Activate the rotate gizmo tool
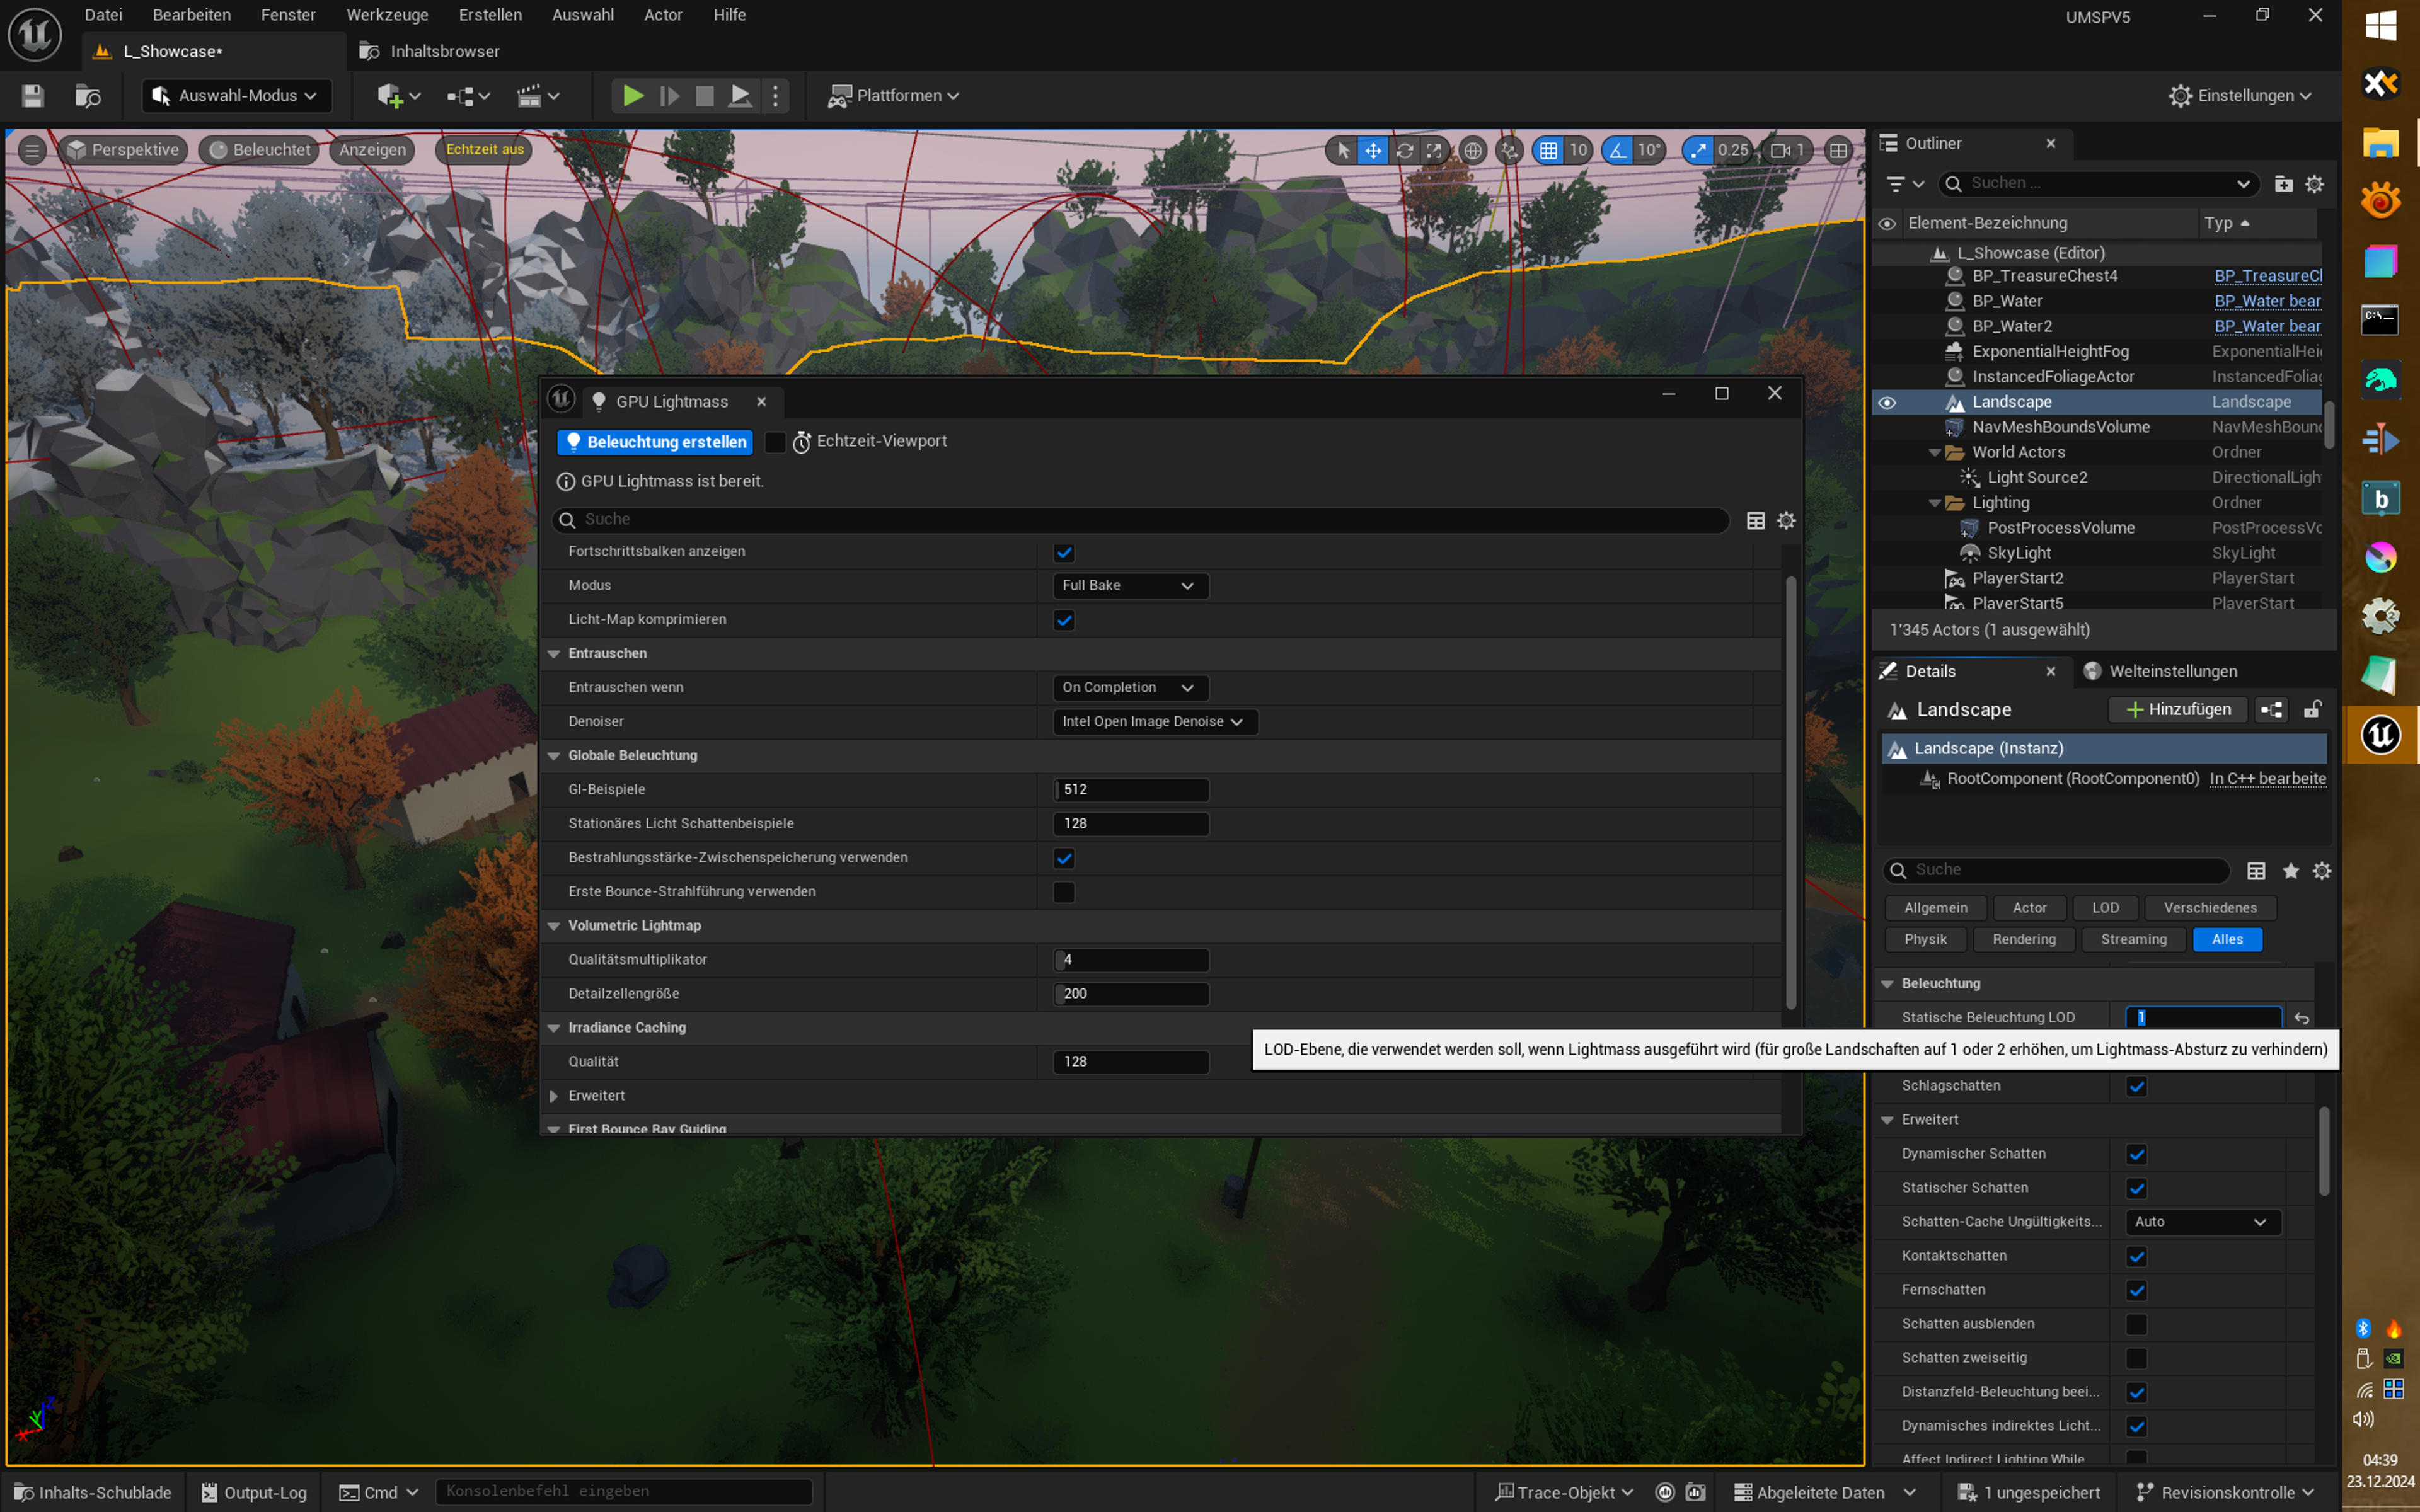 (1404, 150)
